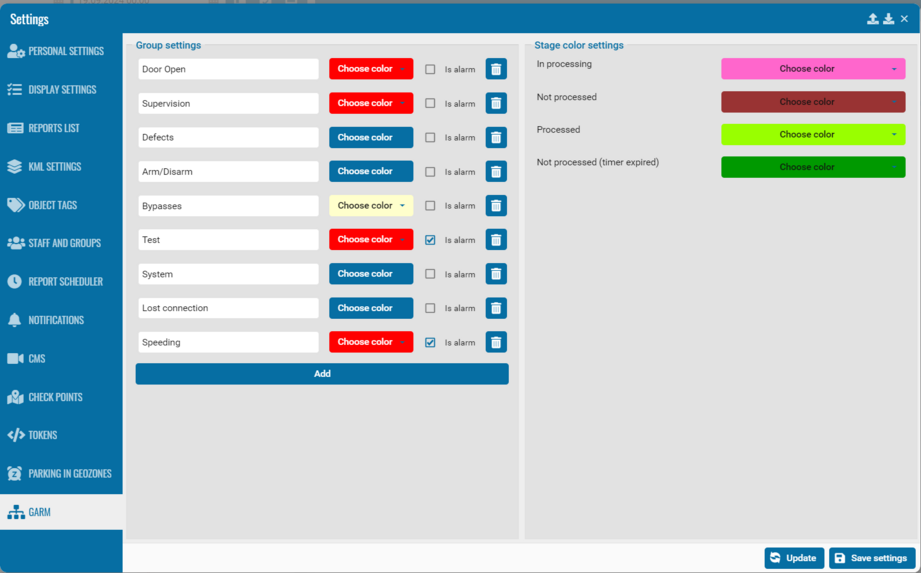Screen dimensions: 921x573
Task: Go to KML Settings in sidebar
Action: (55, 166)
